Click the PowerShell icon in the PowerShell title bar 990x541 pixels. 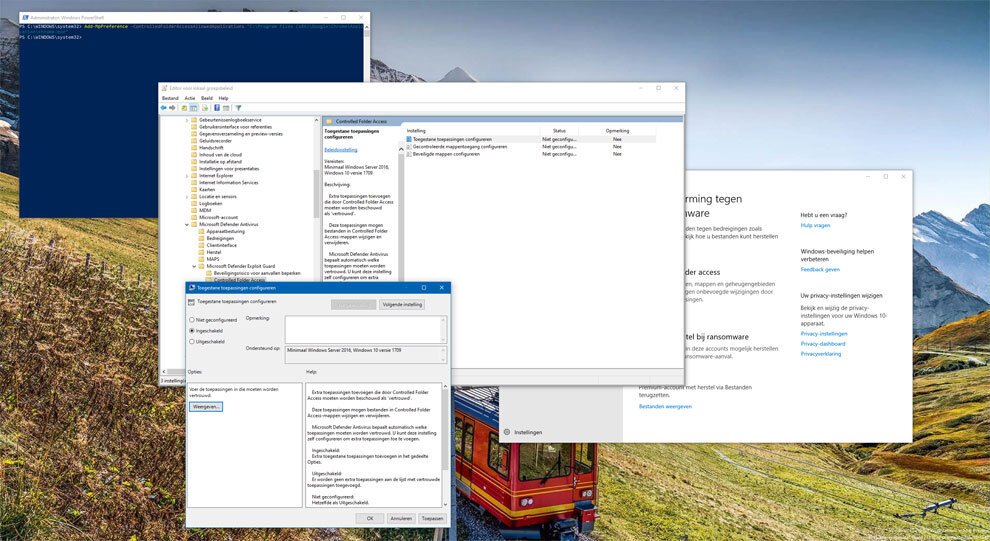pyautogui.click(x=25, y=18)
